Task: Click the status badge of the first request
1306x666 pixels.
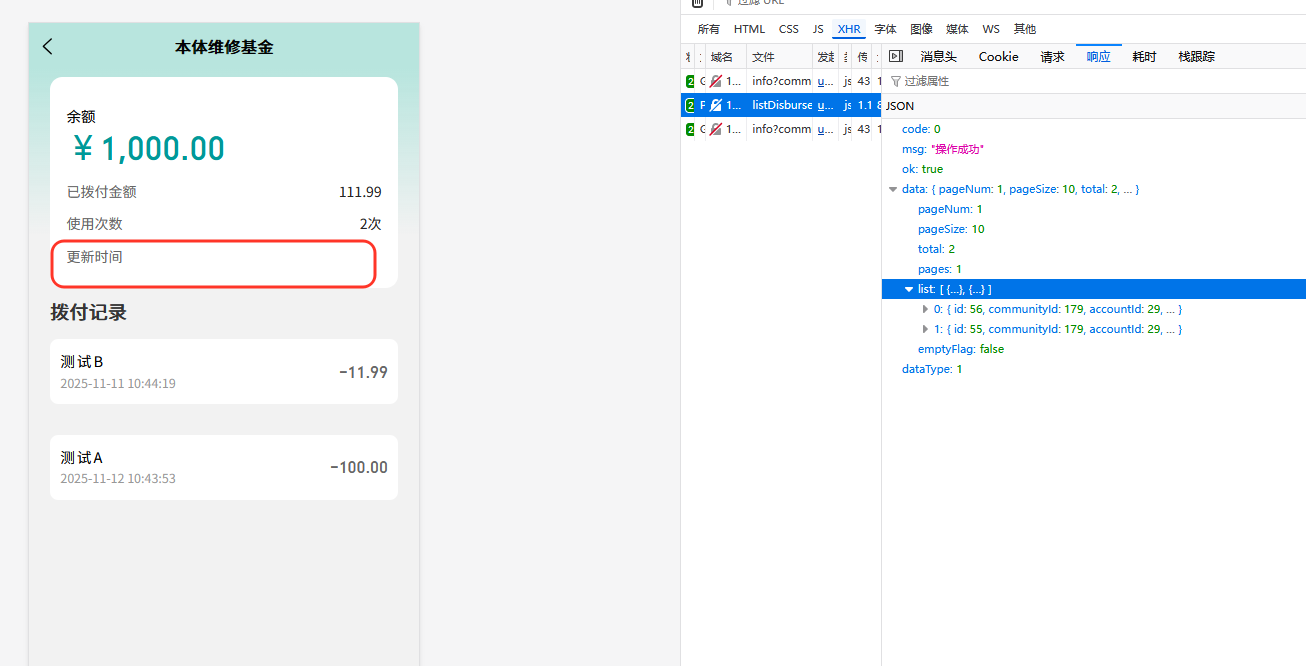Action: click(689, 81)
